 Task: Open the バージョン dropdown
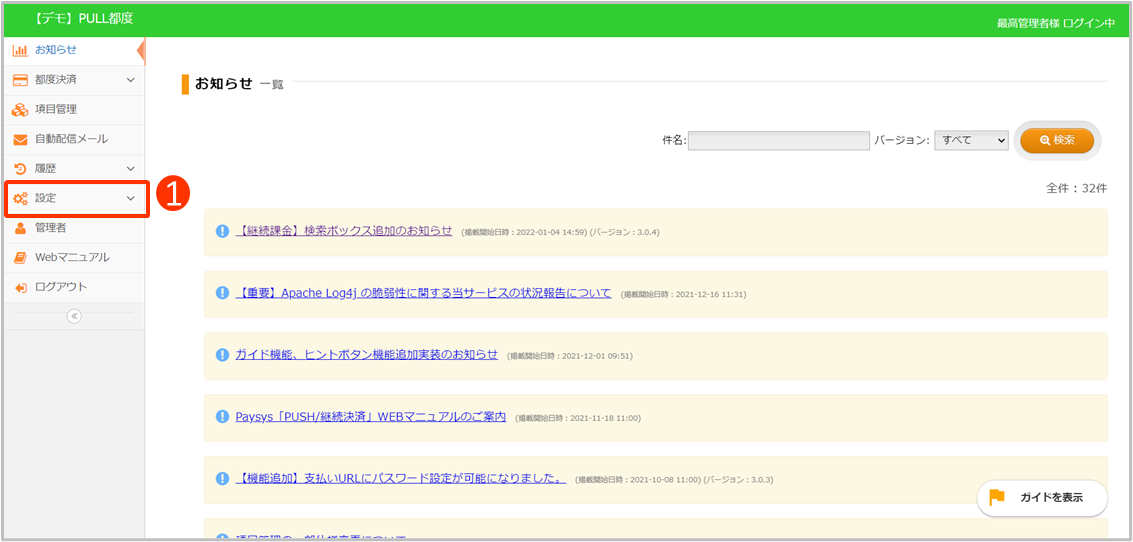tap(971, 141)
